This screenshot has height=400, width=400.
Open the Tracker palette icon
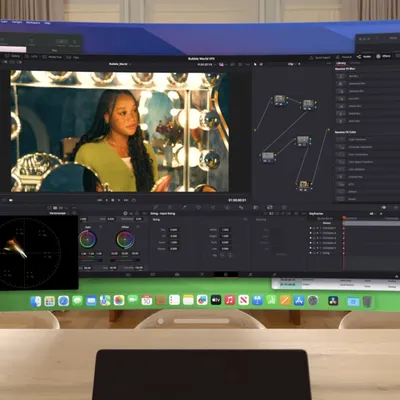(213, 207)
